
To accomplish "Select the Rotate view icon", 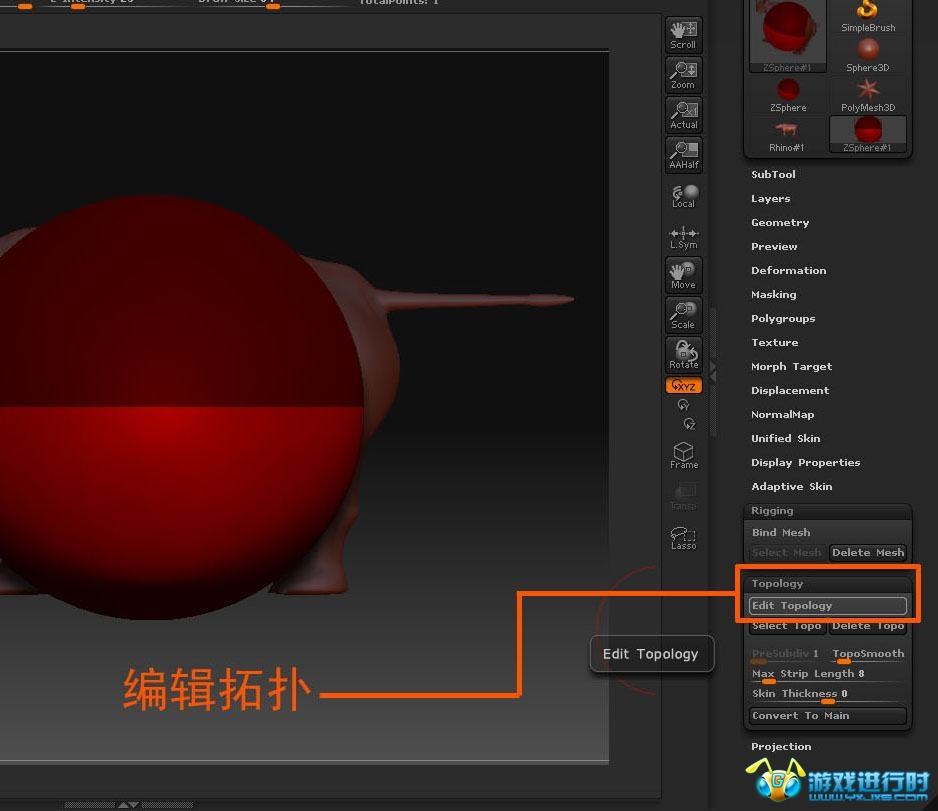I will [684, 355].
